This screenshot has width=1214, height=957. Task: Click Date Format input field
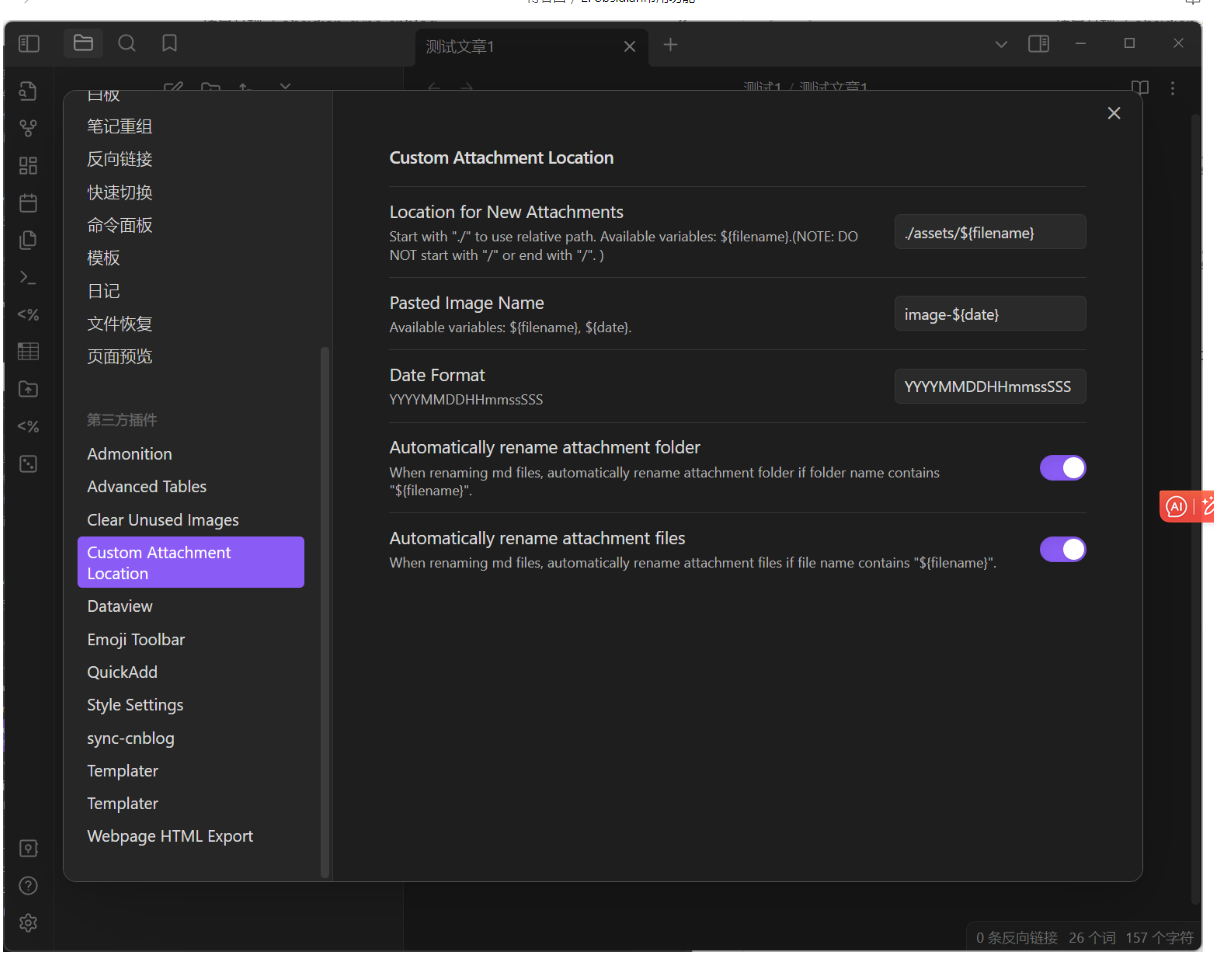click(990, 386)
